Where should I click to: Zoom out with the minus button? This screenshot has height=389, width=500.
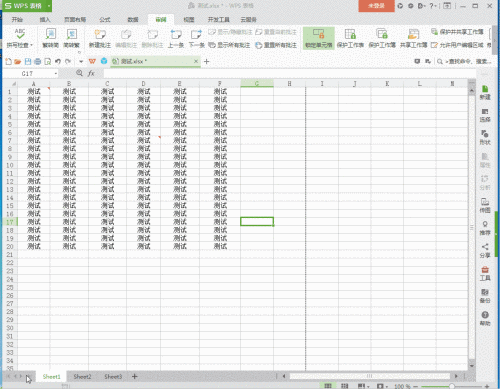pyautogui.click(x=415, y=386)
